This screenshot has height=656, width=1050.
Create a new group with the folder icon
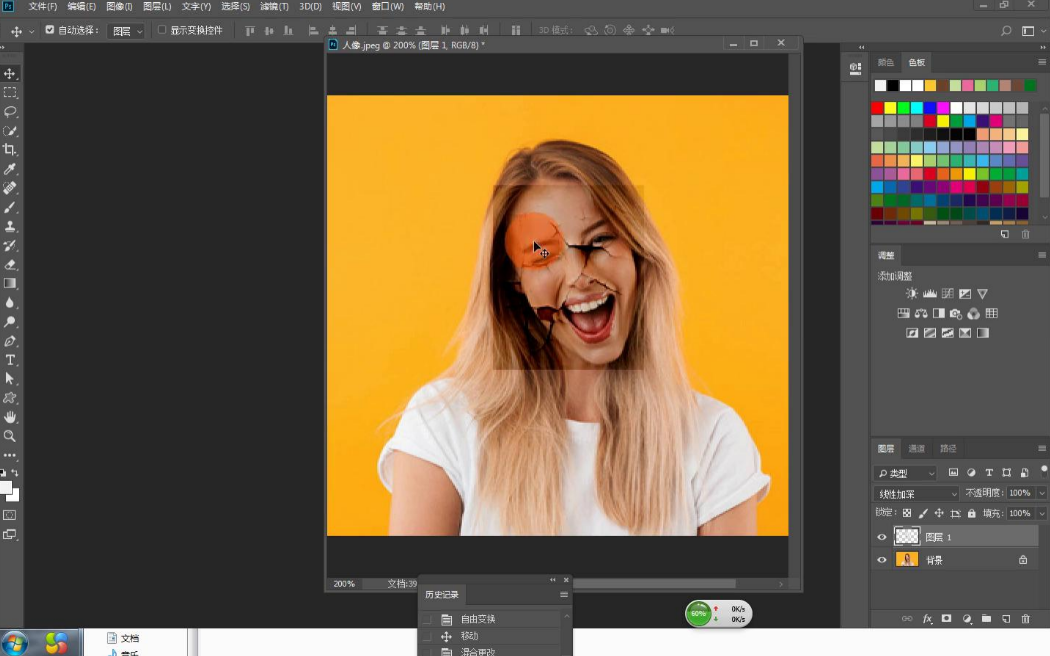[x=986, y=619]
